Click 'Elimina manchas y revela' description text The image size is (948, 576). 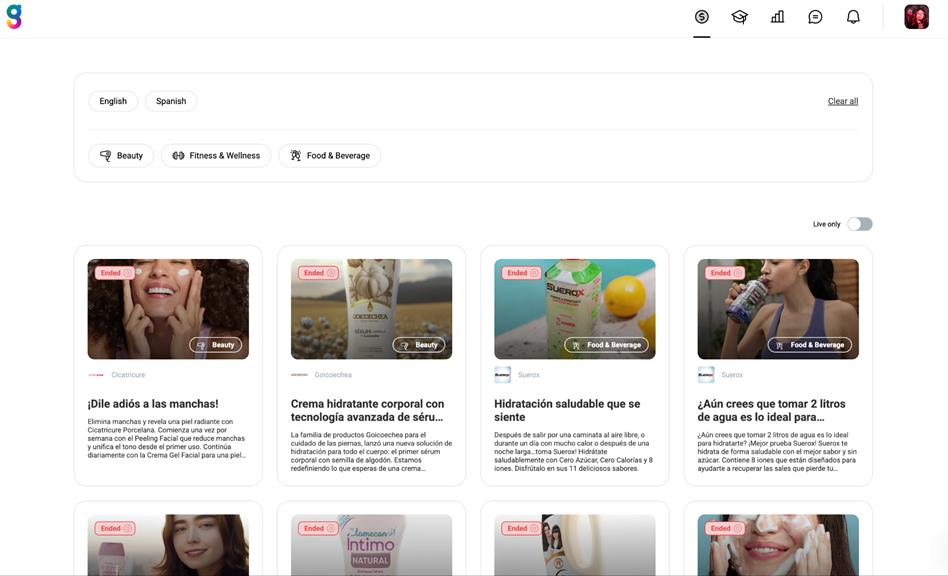(167, 438)
